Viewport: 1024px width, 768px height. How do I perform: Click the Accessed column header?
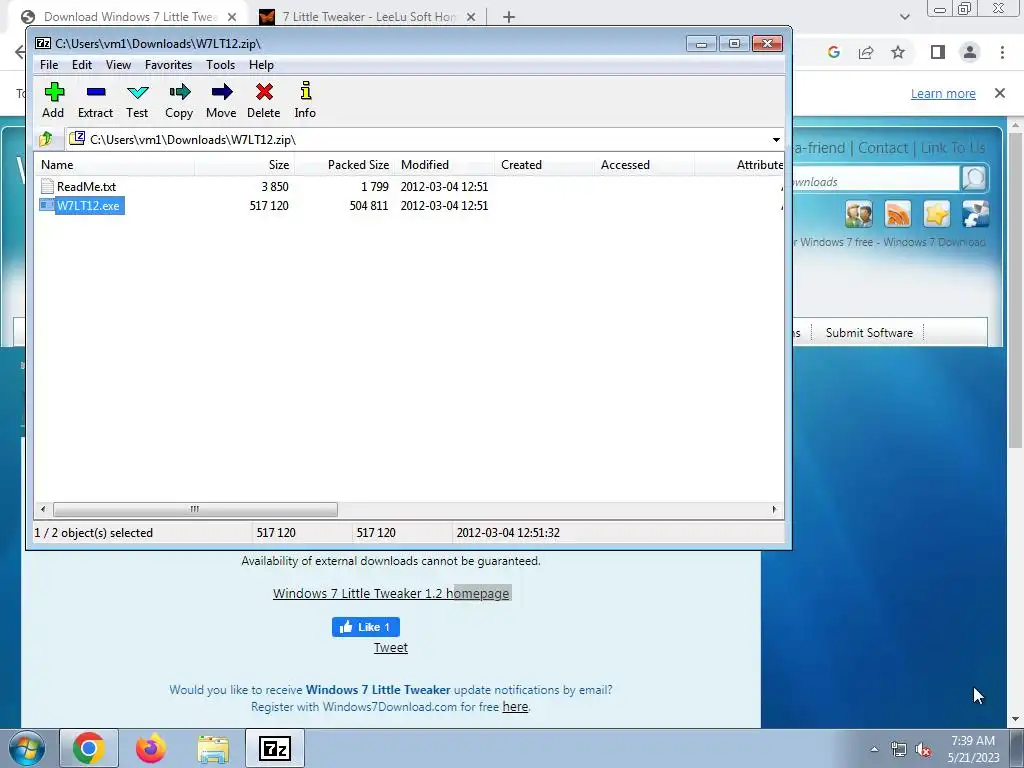click(644, 165)
